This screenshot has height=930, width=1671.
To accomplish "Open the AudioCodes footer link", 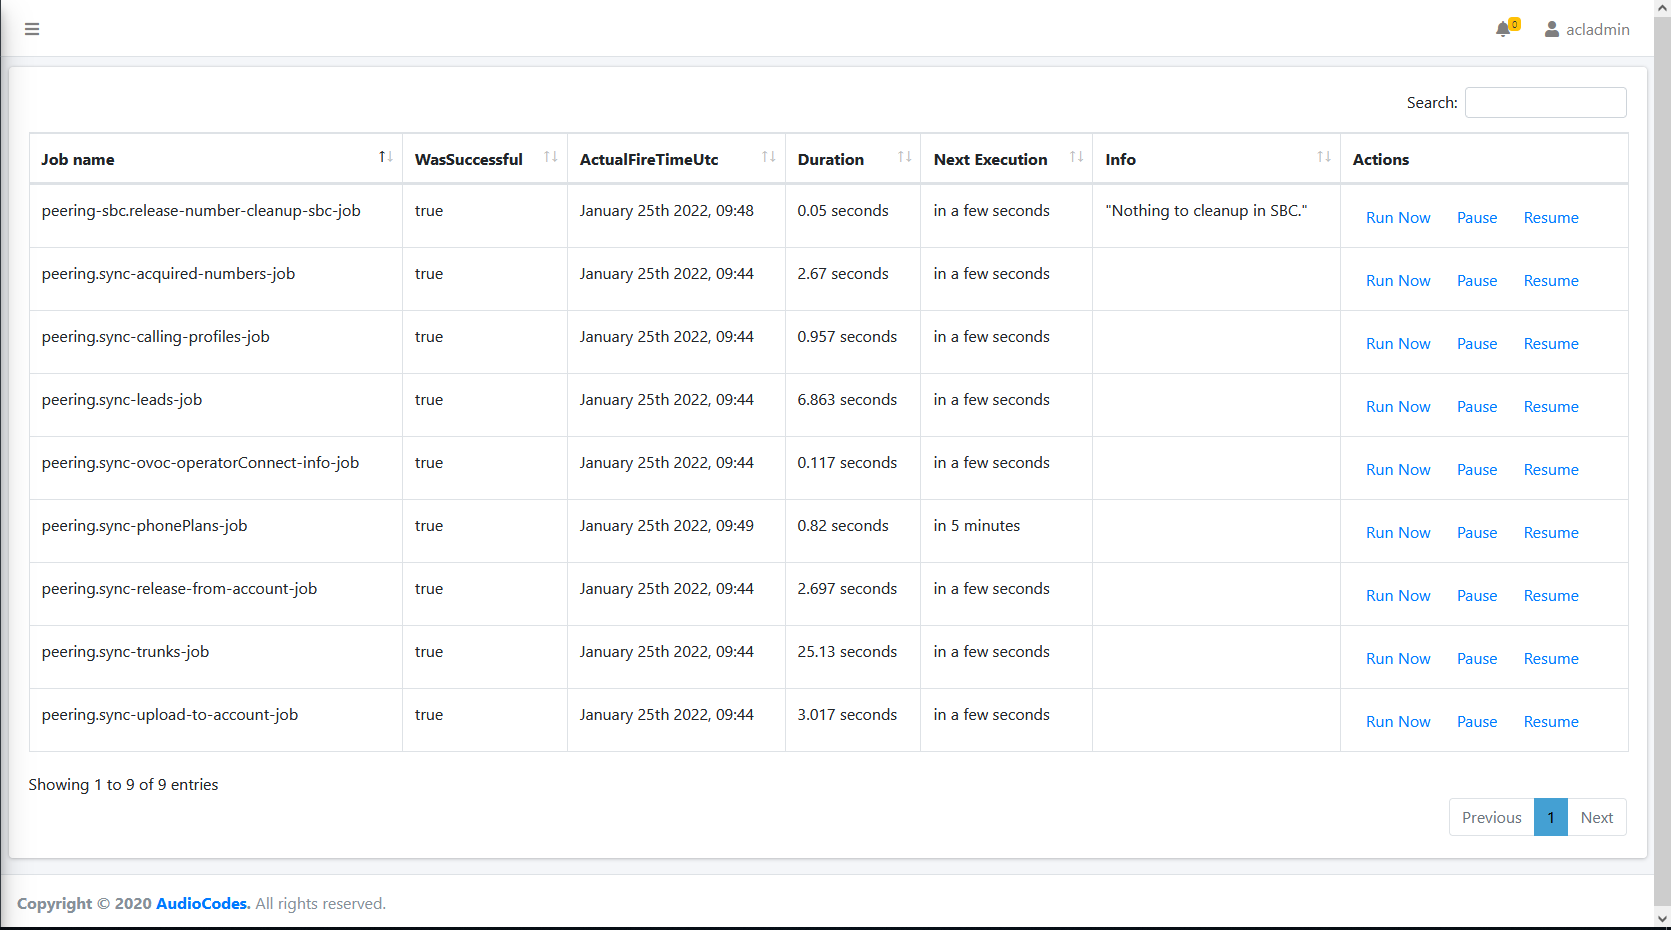I will point(202,903).
